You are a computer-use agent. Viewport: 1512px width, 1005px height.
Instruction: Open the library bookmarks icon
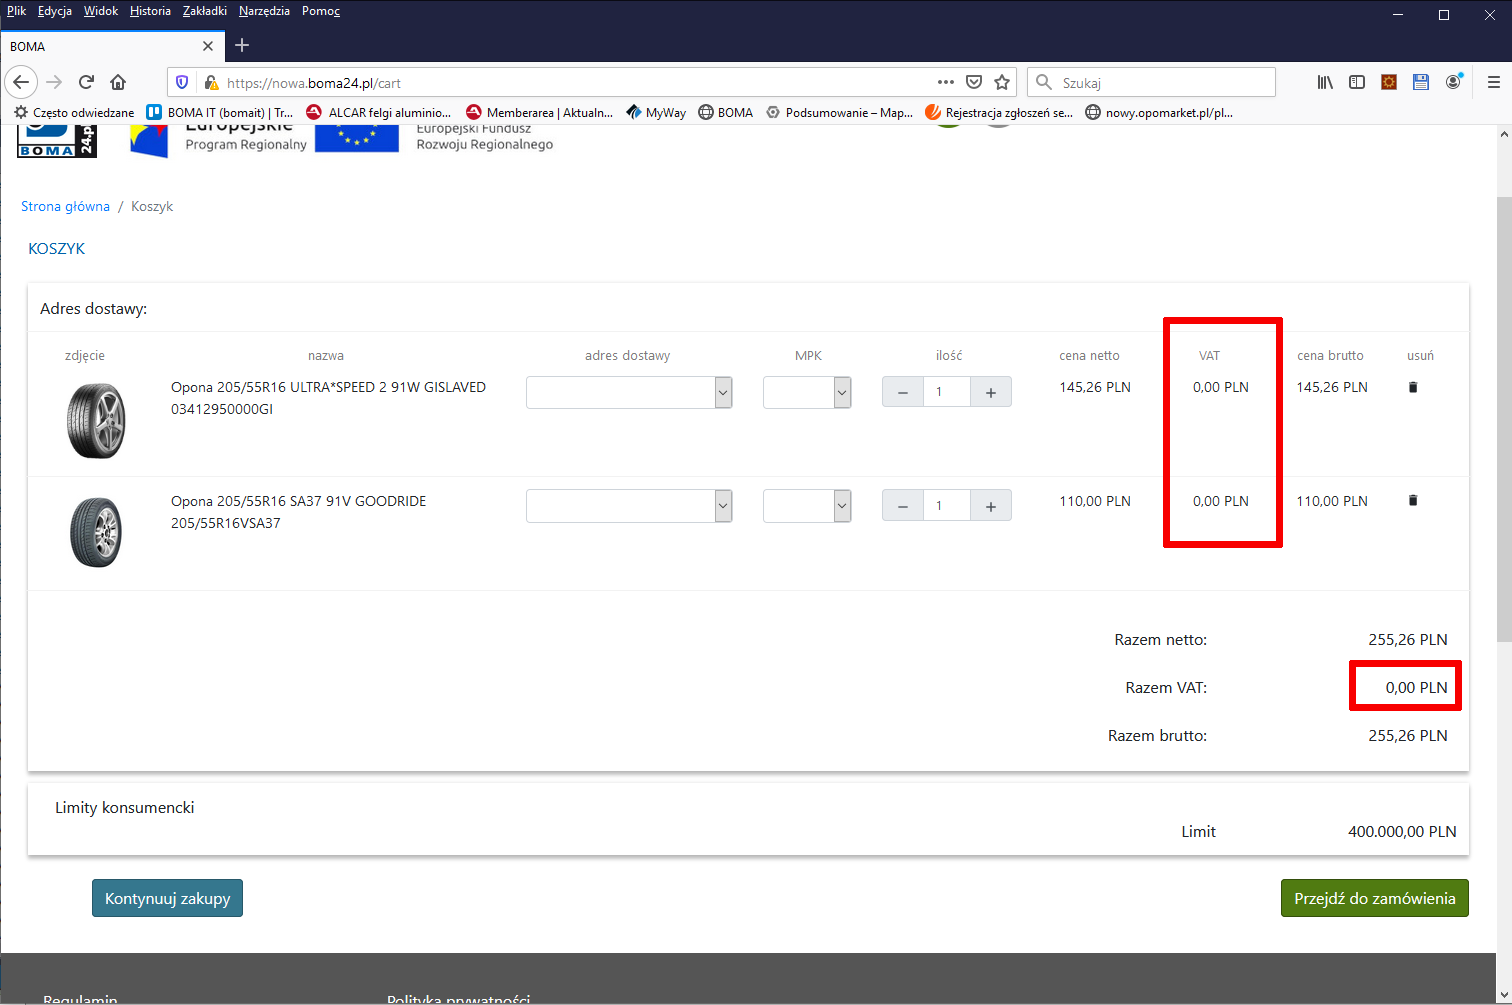point(1325,82)
